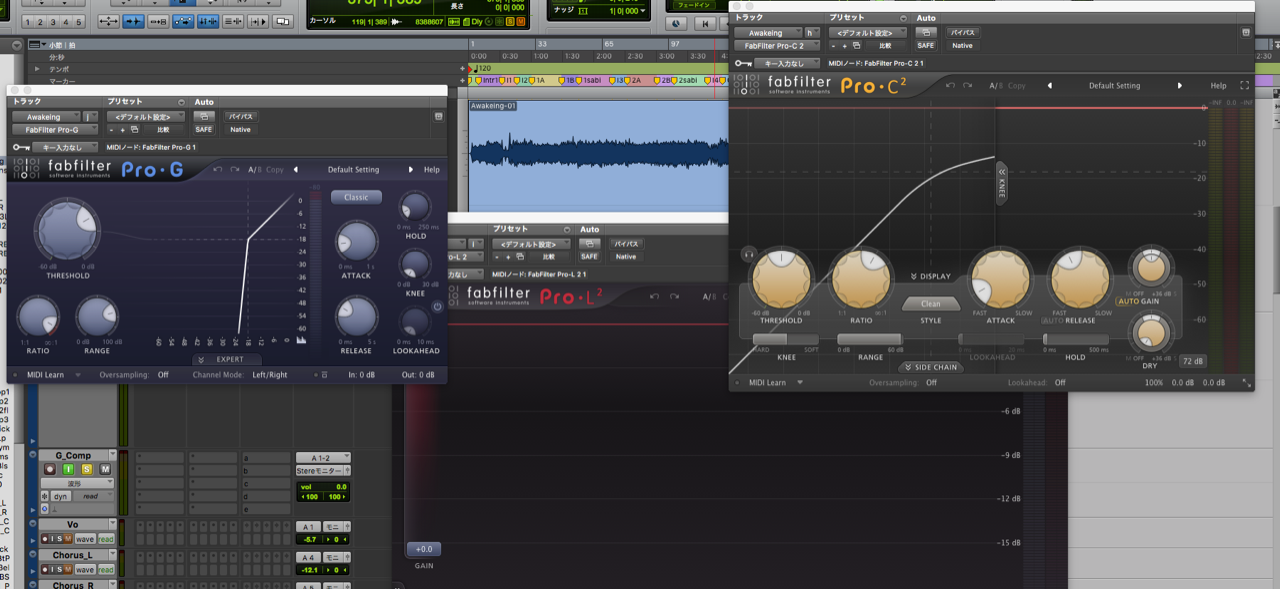Click the RANGE slider in Pro-C 2
This screenshot has width=1280, height=589.
(870, 340)
